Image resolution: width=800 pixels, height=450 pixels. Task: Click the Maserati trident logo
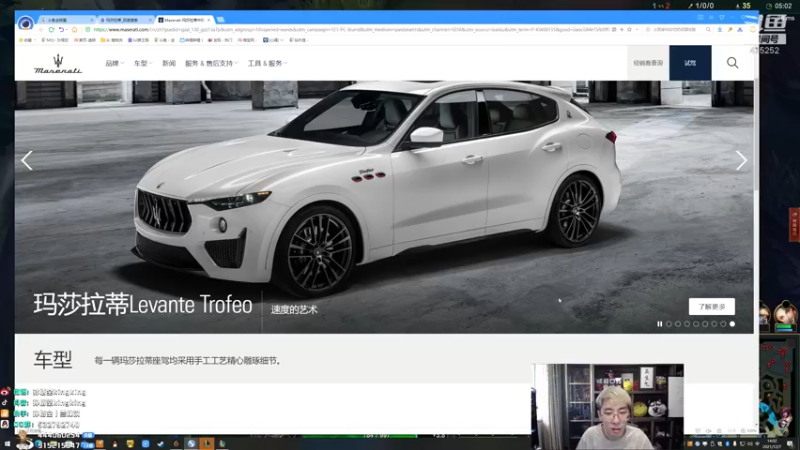(x=58, y=64)
